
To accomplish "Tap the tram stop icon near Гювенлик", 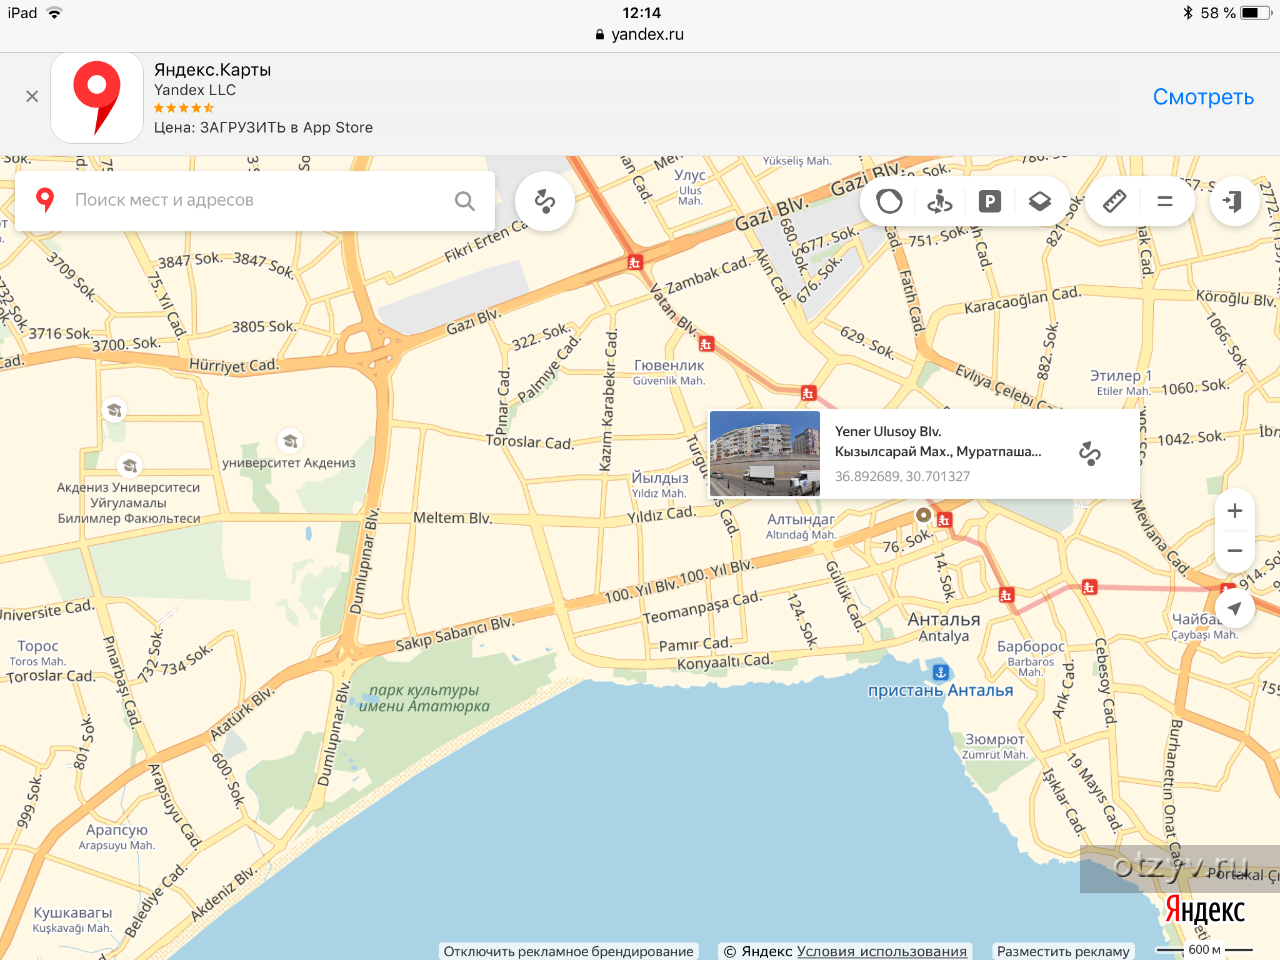I will 706,344.
